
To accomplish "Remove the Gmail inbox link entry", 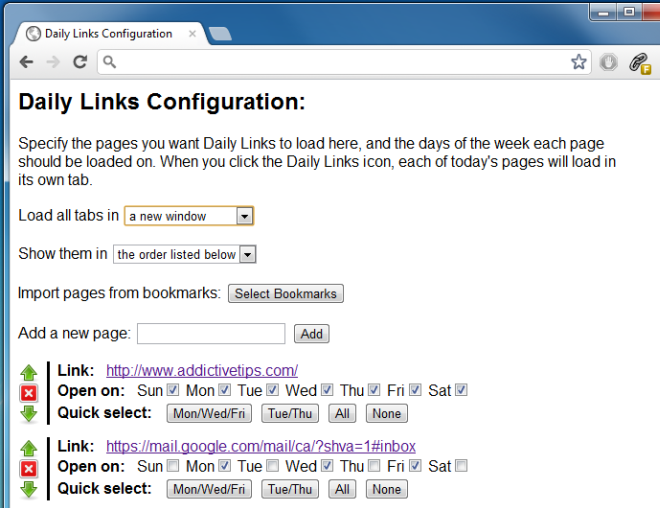I will (29, 469).
